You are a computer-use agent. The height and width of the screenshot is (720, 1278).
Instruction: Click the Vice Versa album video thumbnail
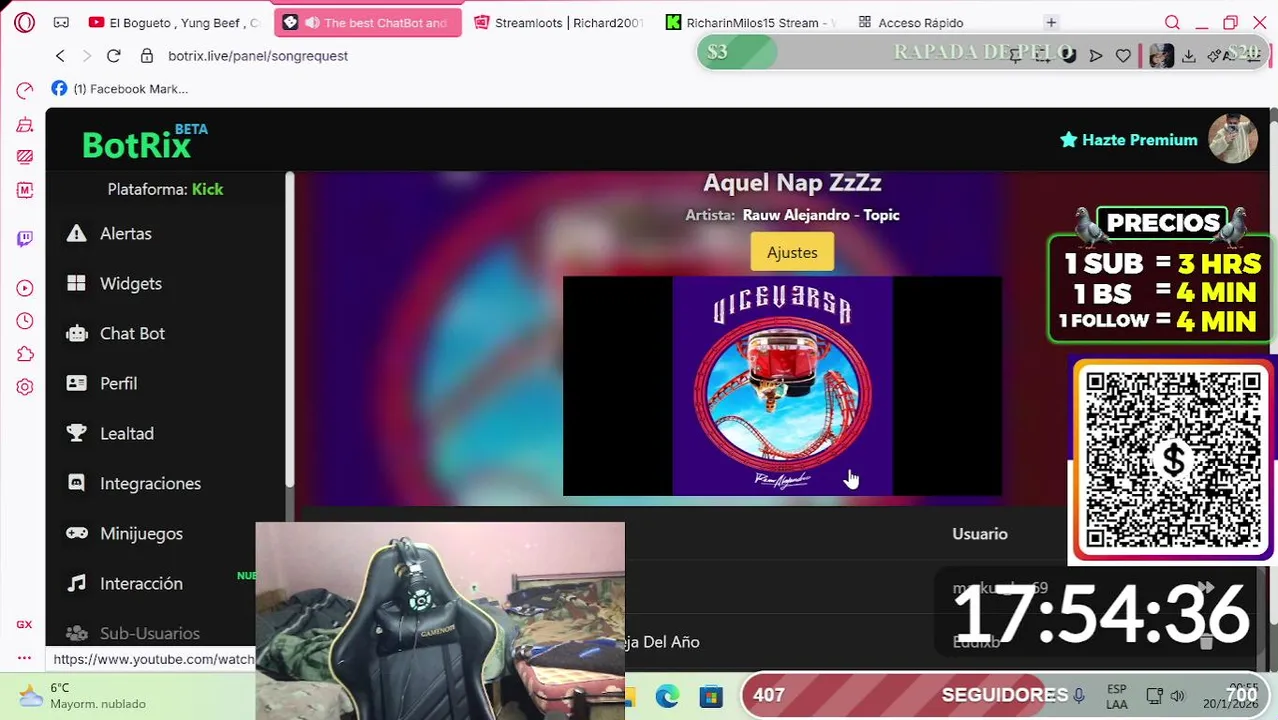click(782, 386)
